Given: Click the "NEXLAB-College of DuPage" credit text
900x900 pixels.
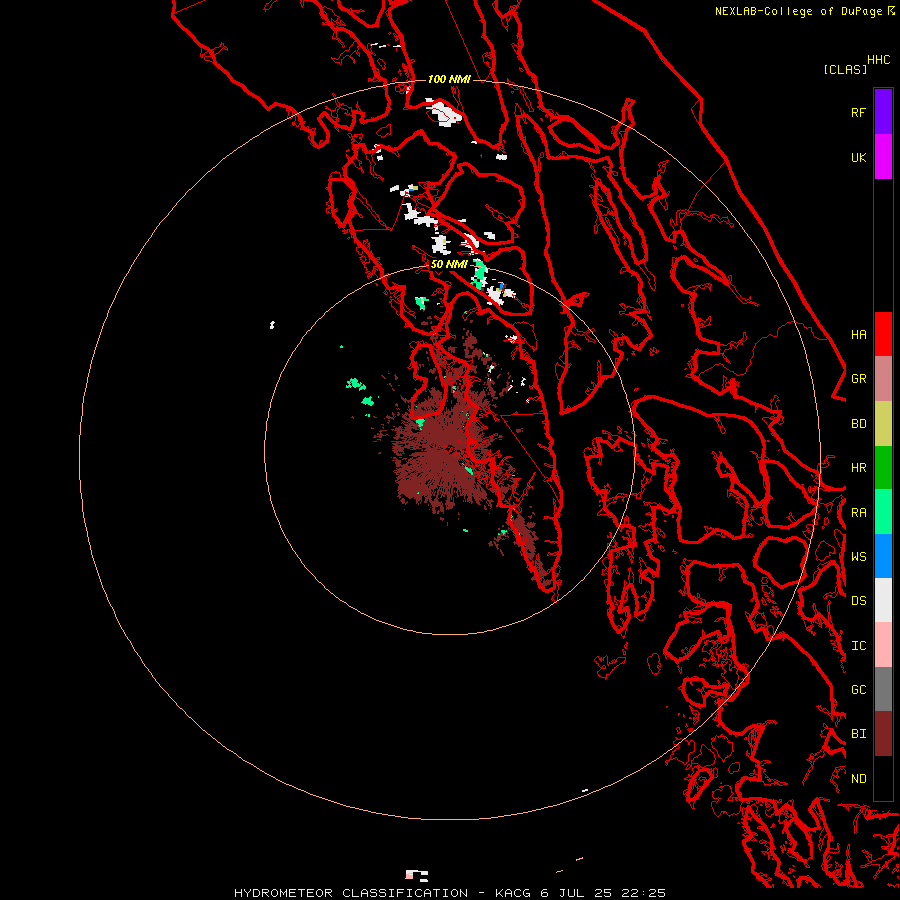Looking at the screenshot, I should (x=798, y=11).
